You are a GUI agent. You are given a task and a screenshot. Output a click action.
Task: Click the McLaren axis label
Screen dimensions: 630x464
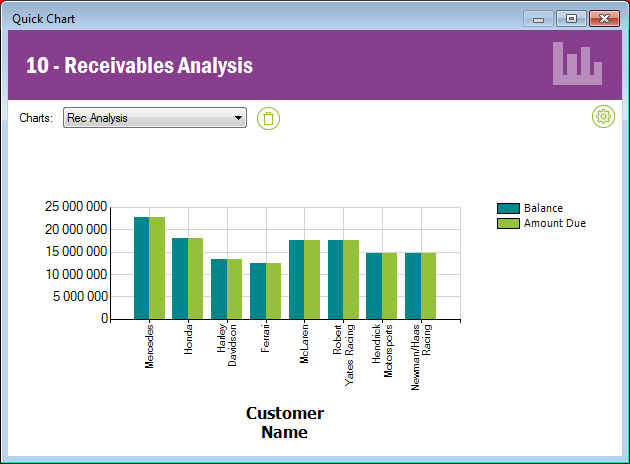point(304,344)
